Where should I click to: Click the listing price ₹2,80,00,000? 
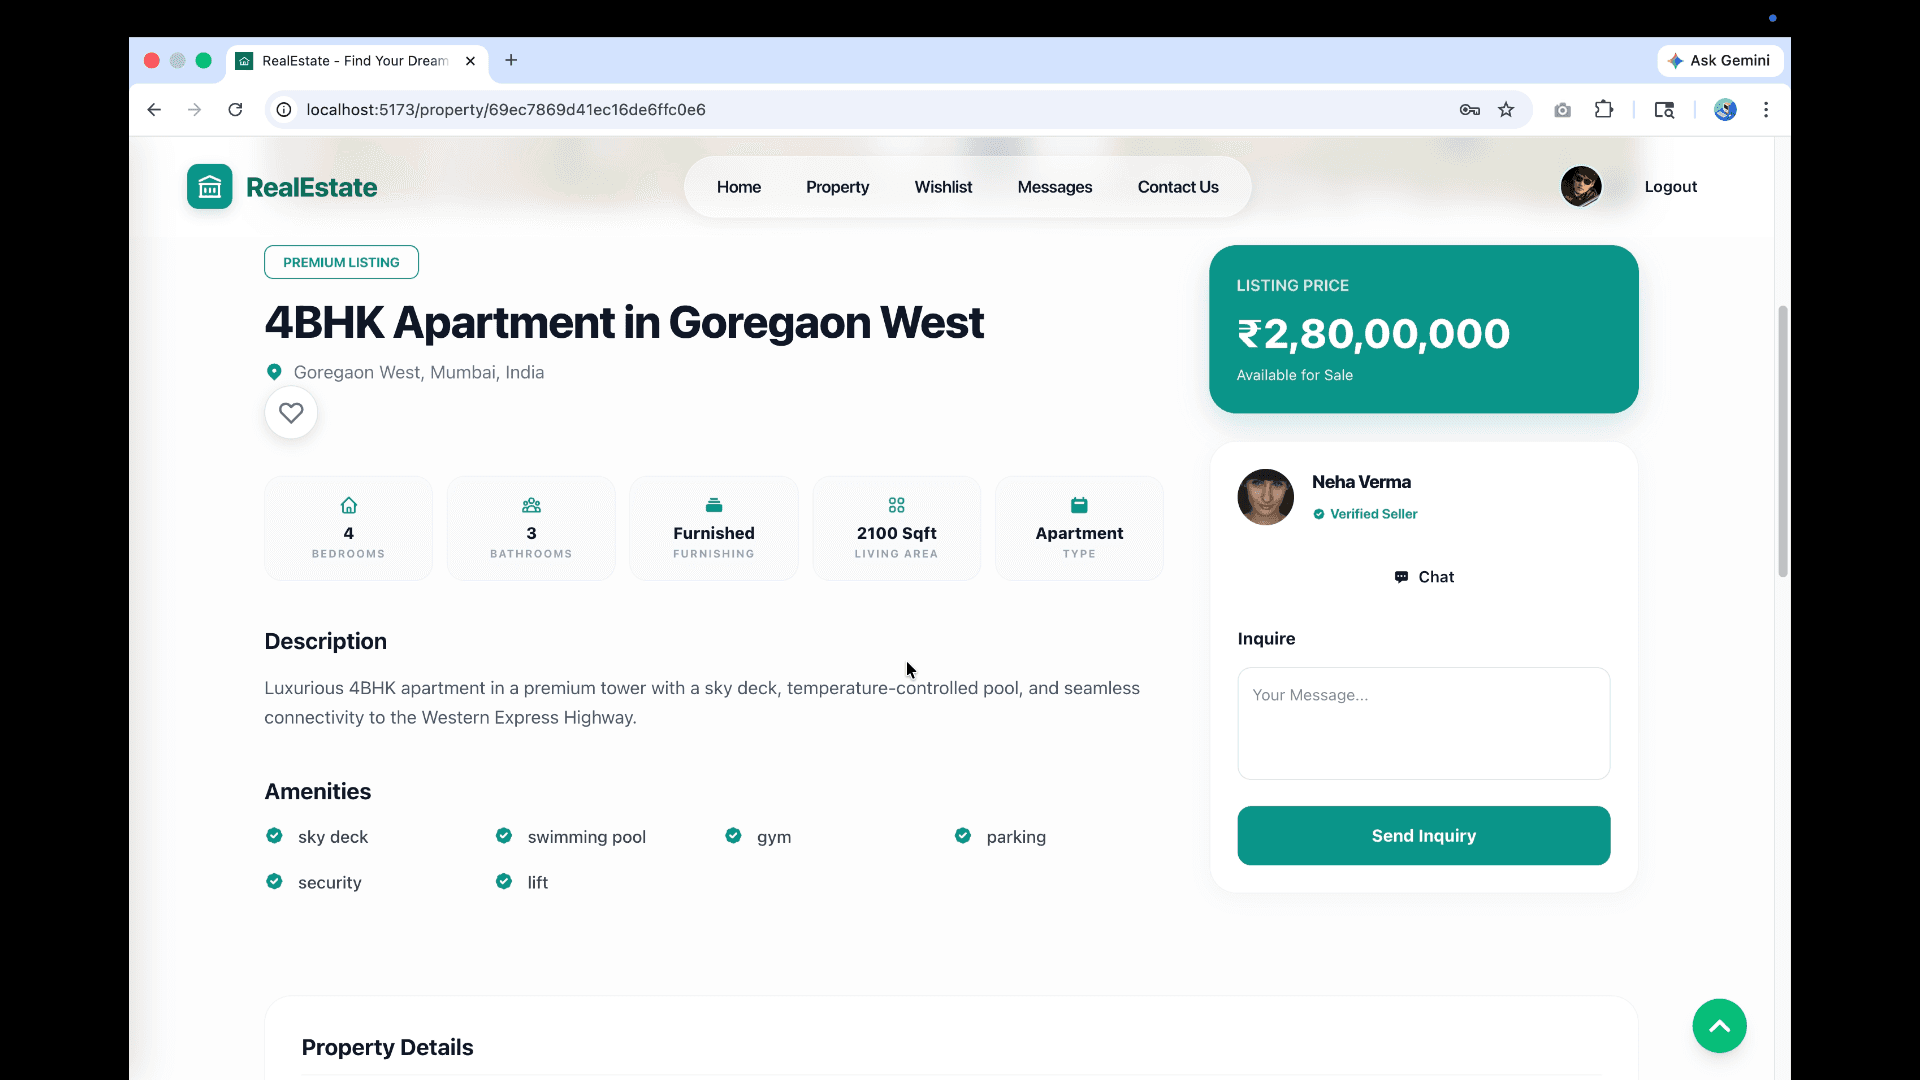[1373, 334]
